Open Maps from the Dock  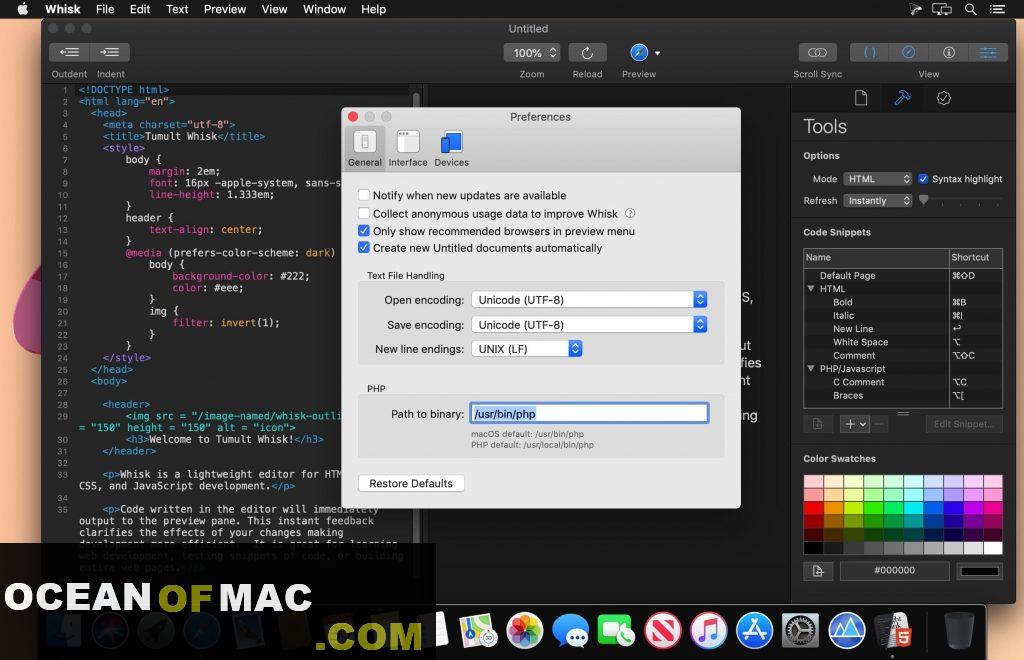(478, 631)
